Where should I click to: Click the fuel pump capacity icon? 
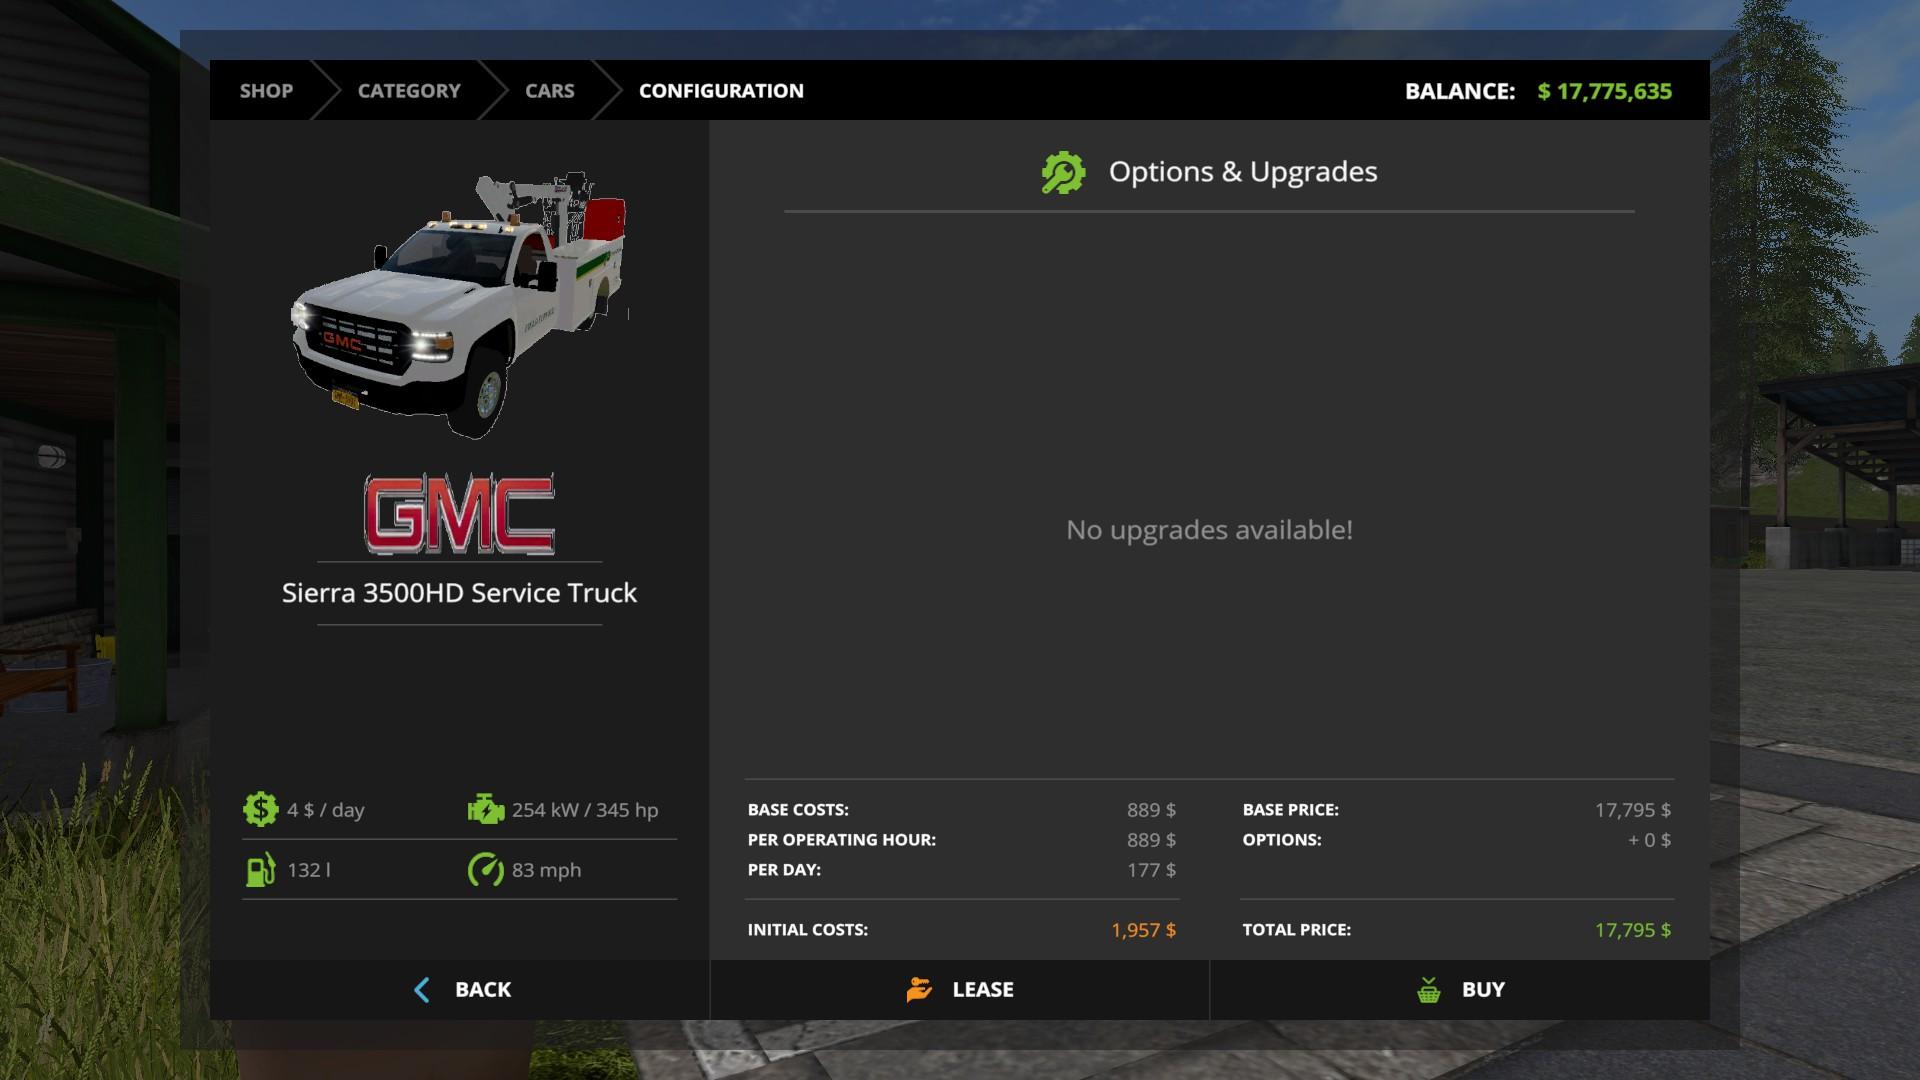click(x=260, y=869)
